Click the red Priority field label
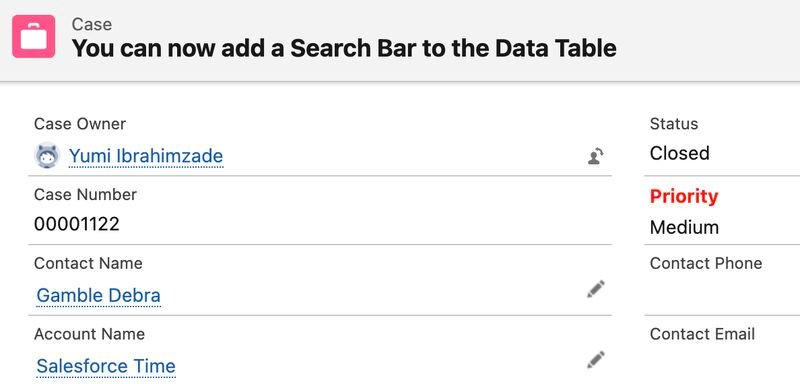 coord(684,196)
